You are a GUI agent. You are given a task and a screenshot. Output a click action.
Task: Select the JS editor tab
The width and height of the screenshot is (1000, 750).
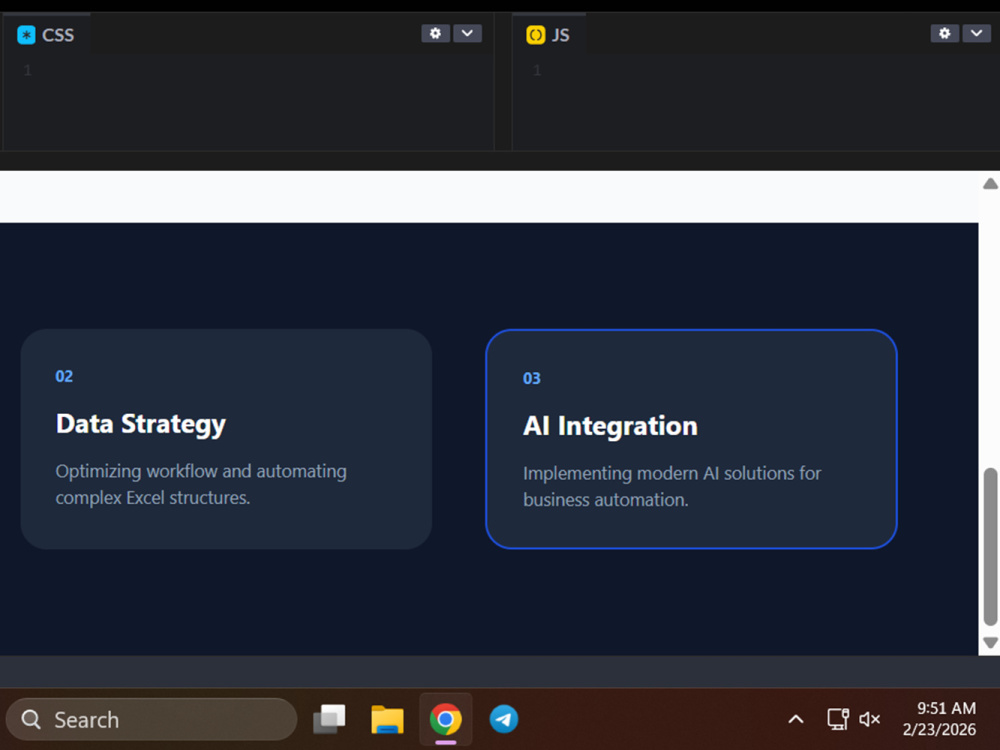(548, 34)
